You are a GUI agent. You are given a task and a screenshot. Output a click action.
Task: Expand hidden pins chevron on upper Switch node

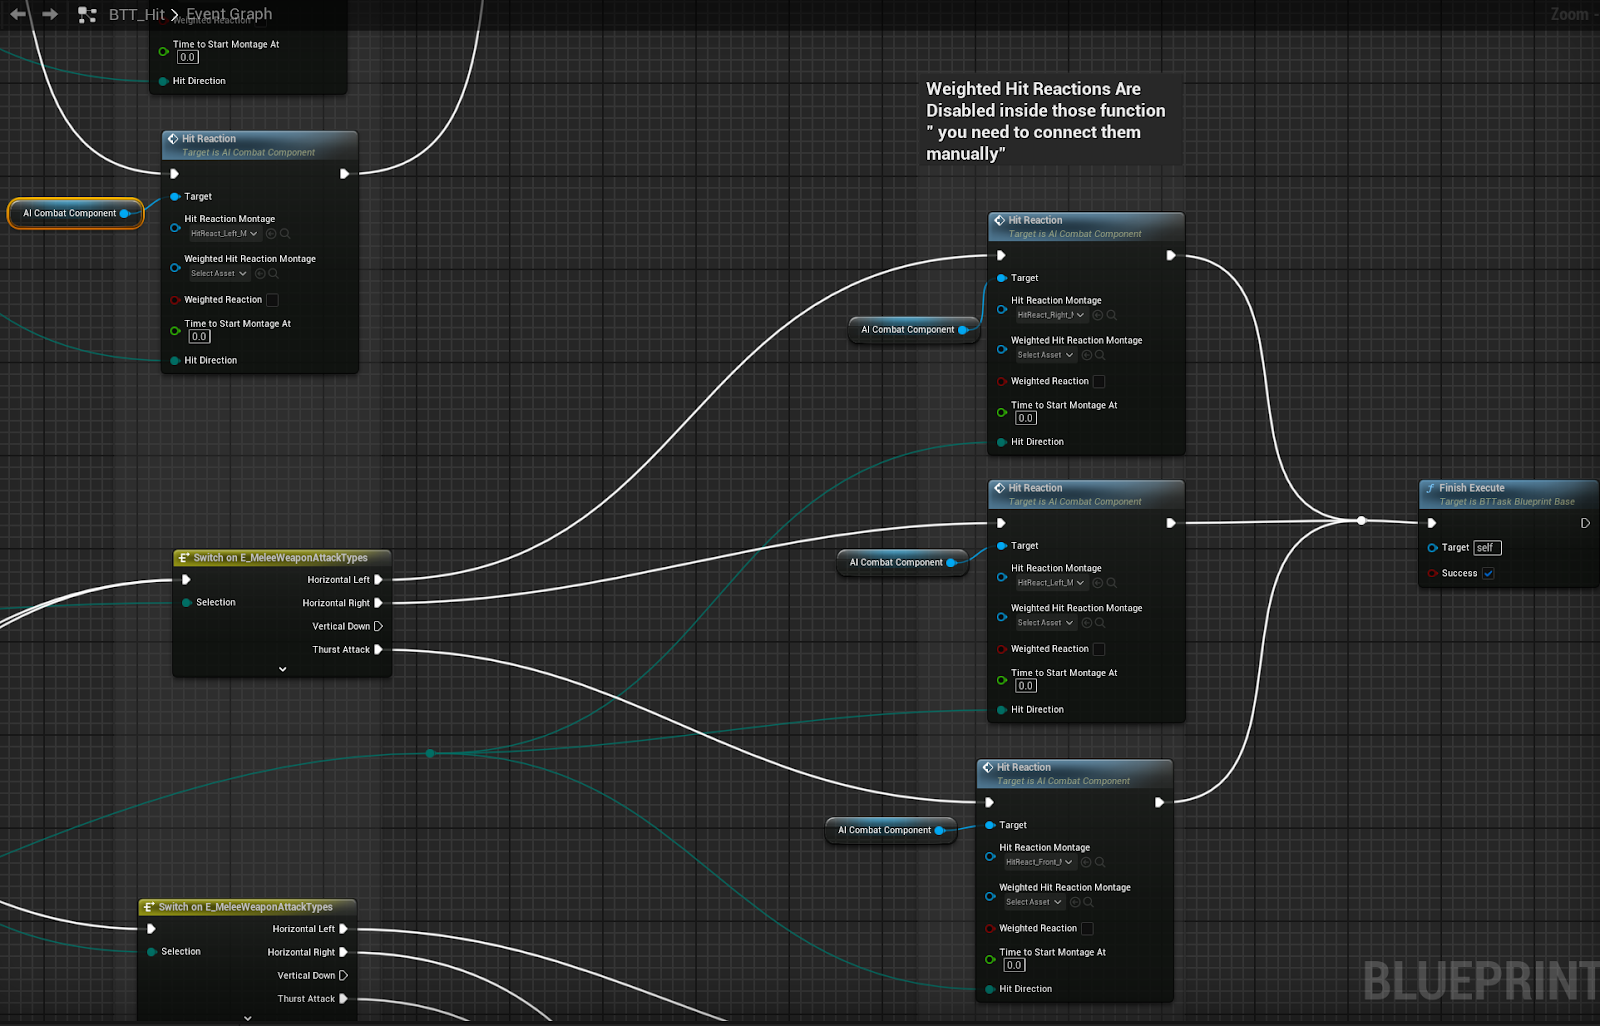[283, 669]
